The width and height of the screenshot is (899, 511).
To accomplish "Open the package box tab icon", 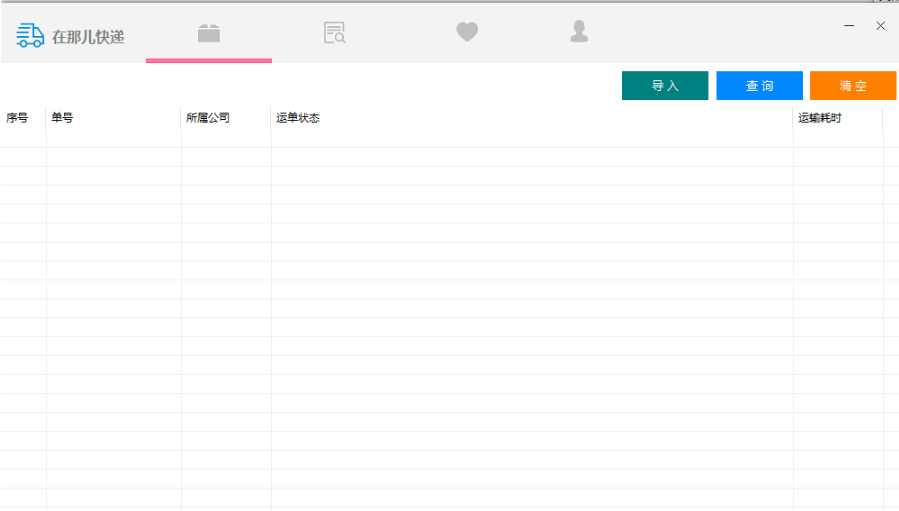I will (209, 33).
